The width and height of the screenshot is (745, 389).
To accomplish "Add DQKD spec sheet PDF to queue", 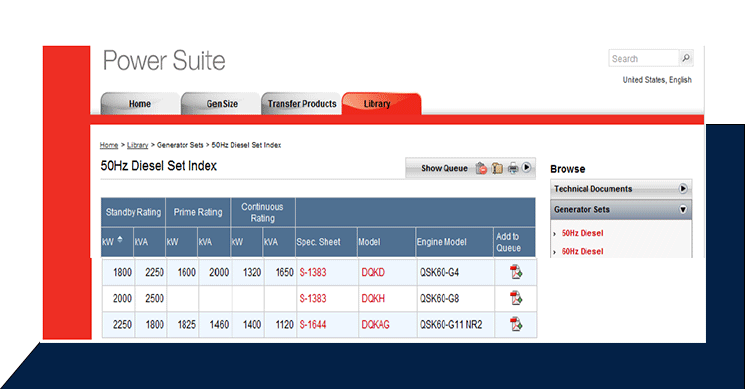I will (x=516, y=272).
